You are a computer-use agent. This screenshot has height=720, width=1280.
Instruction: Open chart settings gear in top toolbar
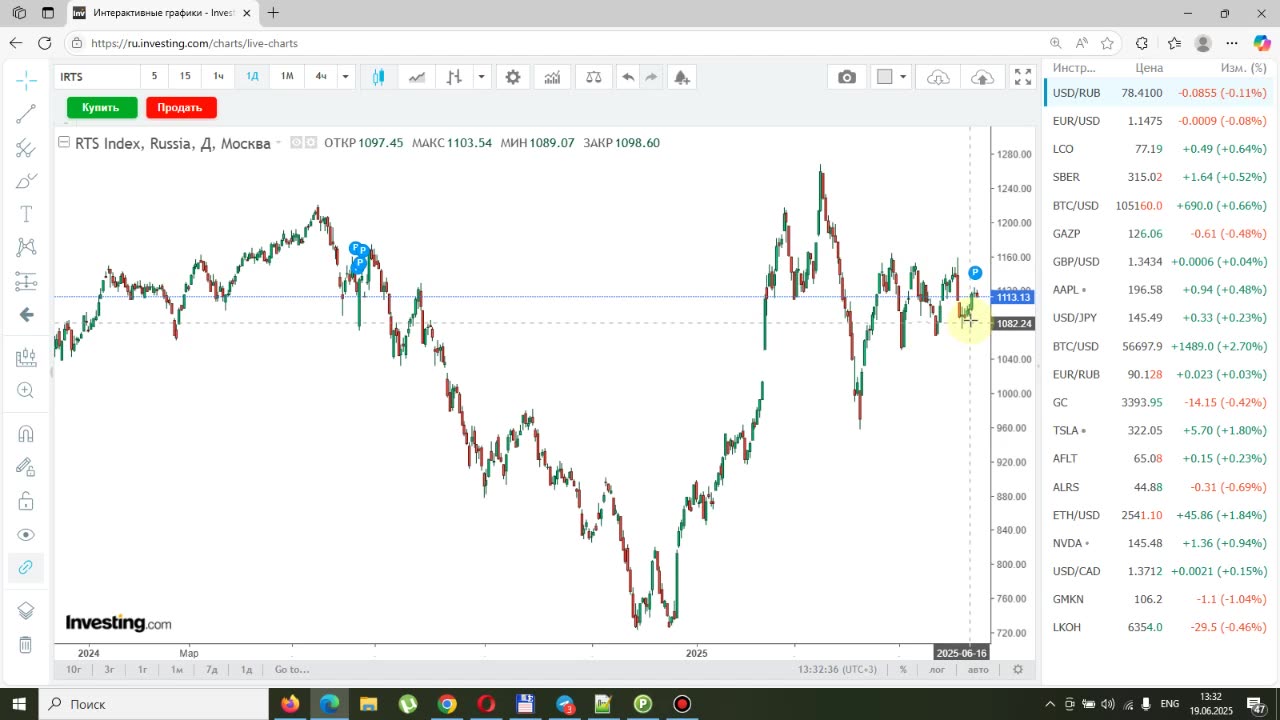click(x=513, y=77)
